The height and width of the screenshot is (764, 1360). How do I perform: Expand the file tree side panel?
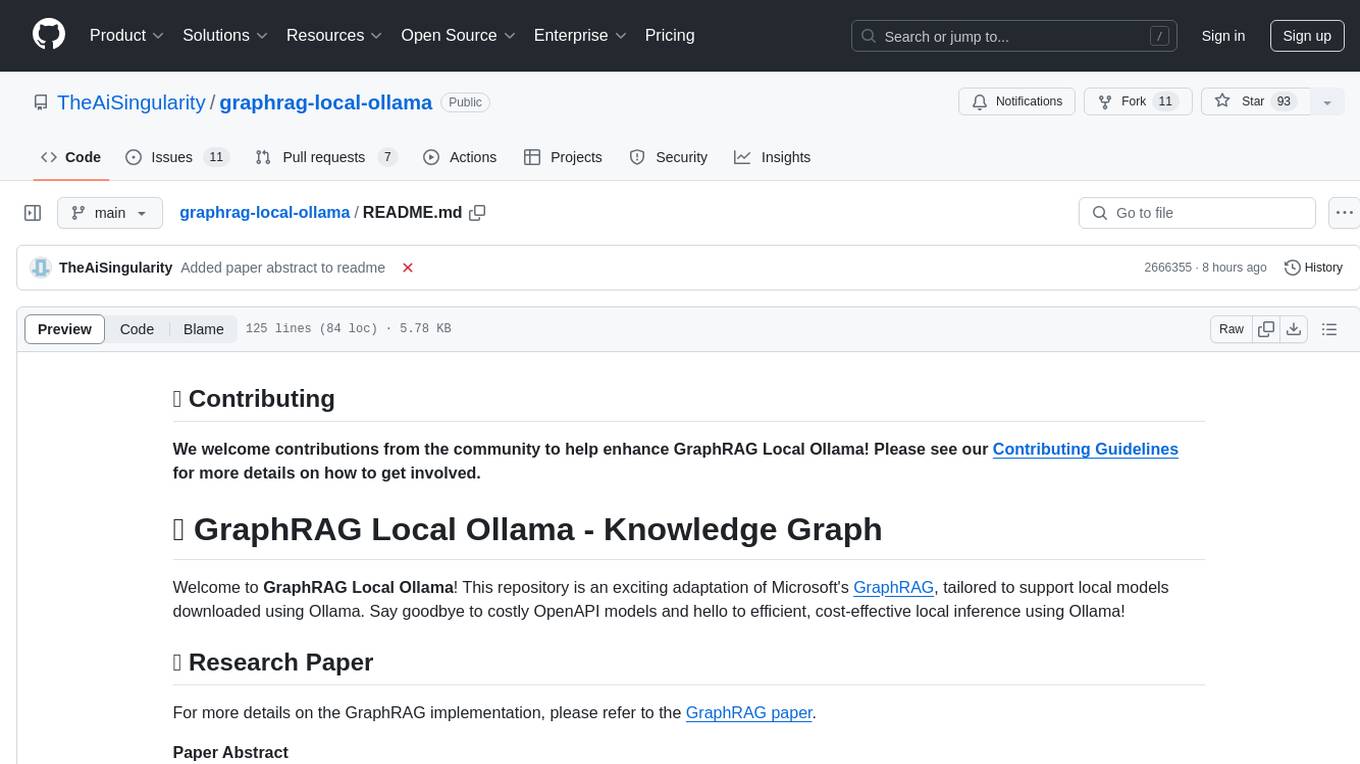pyautogui.click(x=33, y=213)
